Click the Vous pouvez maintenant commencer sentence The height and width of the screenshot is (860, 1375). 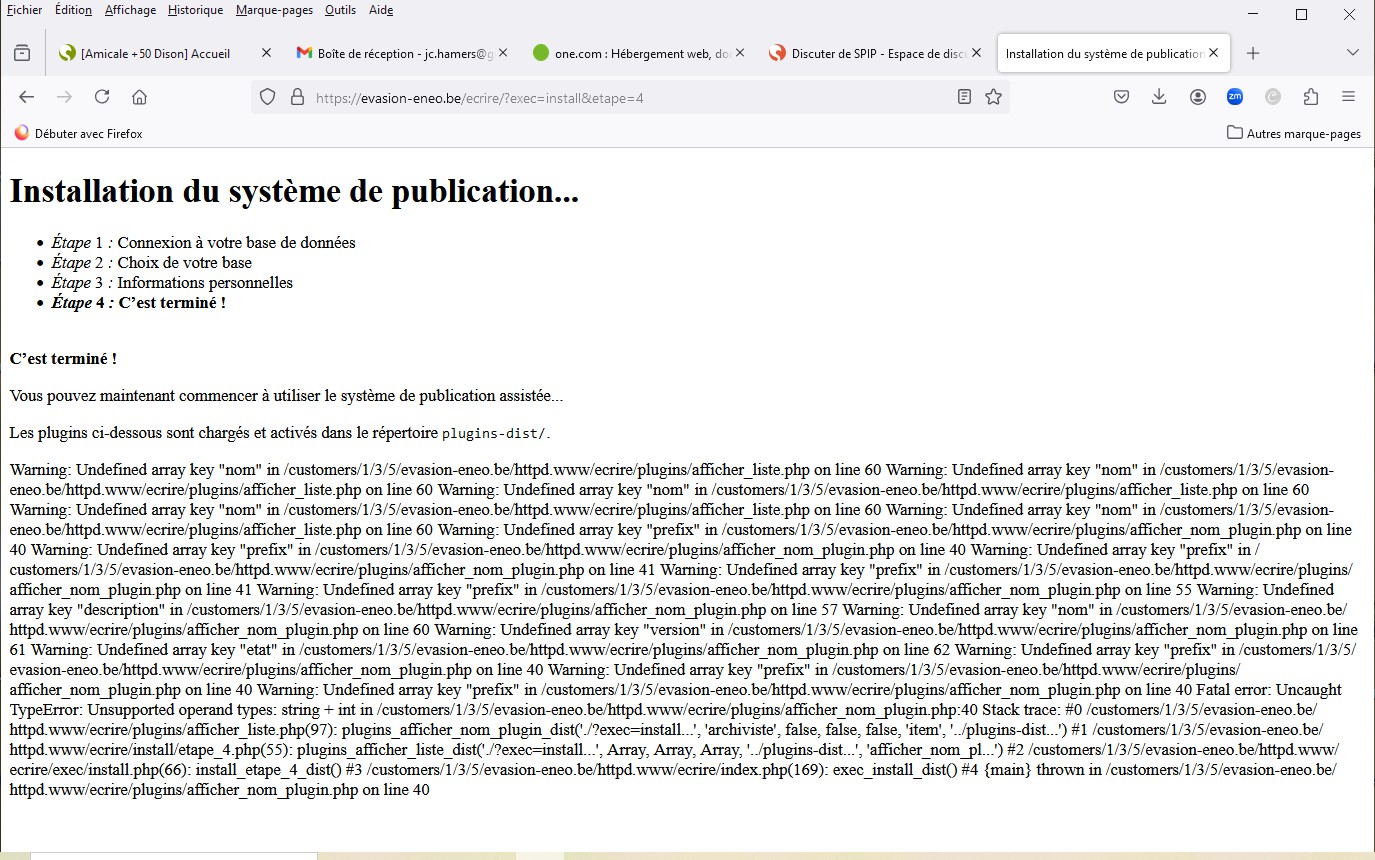286,396
